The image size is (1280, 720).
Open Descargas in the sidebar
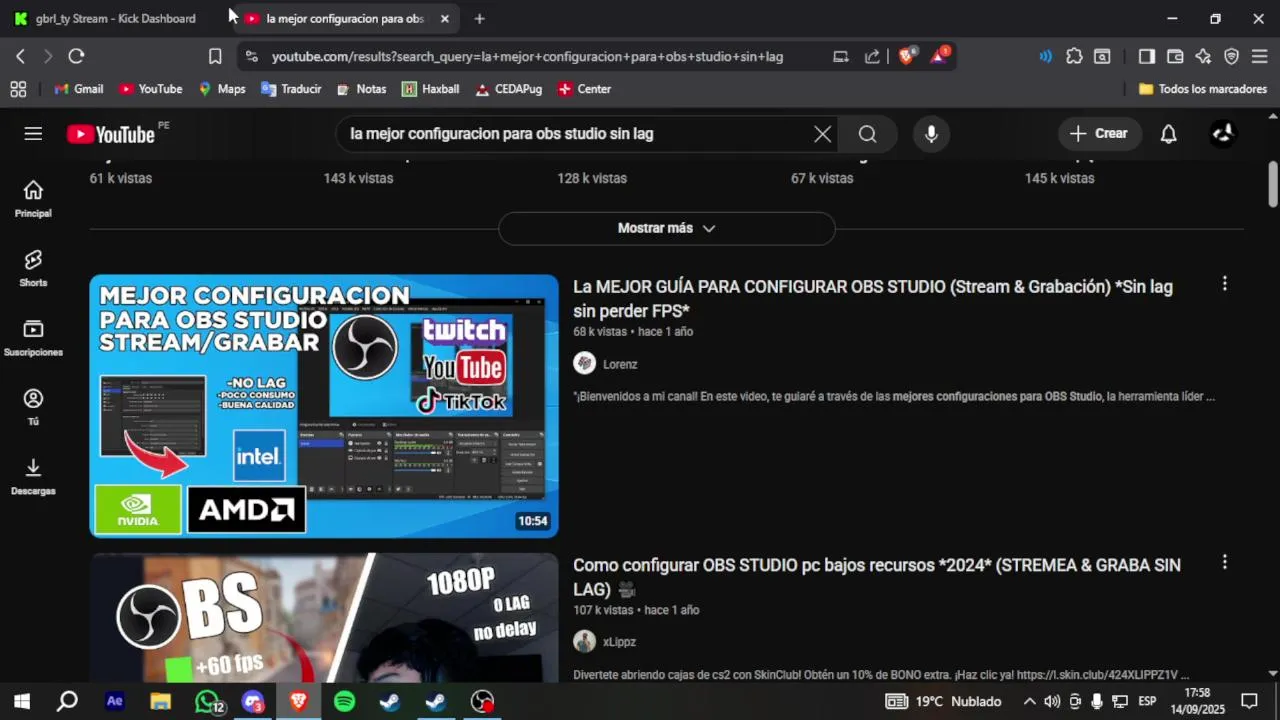click(33, 476)
